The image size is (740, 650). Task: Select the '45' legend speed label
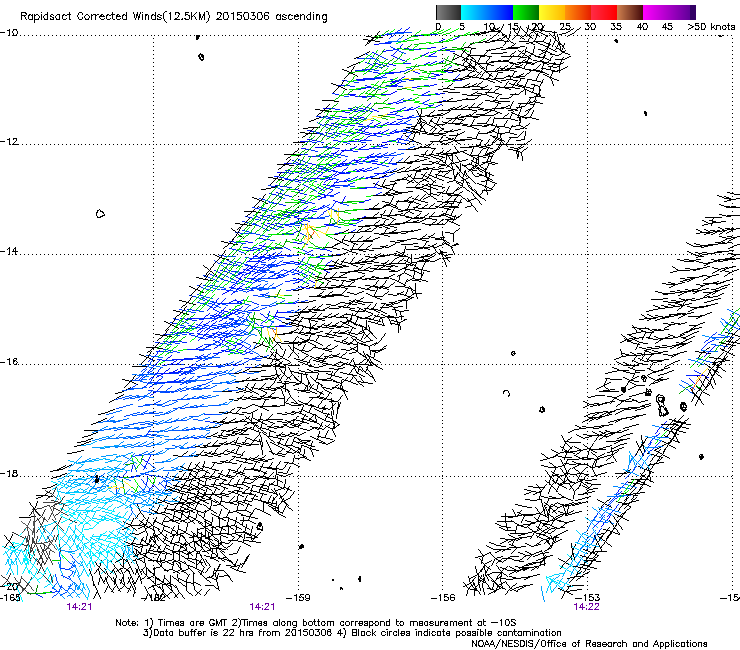[x=667, y=27]
